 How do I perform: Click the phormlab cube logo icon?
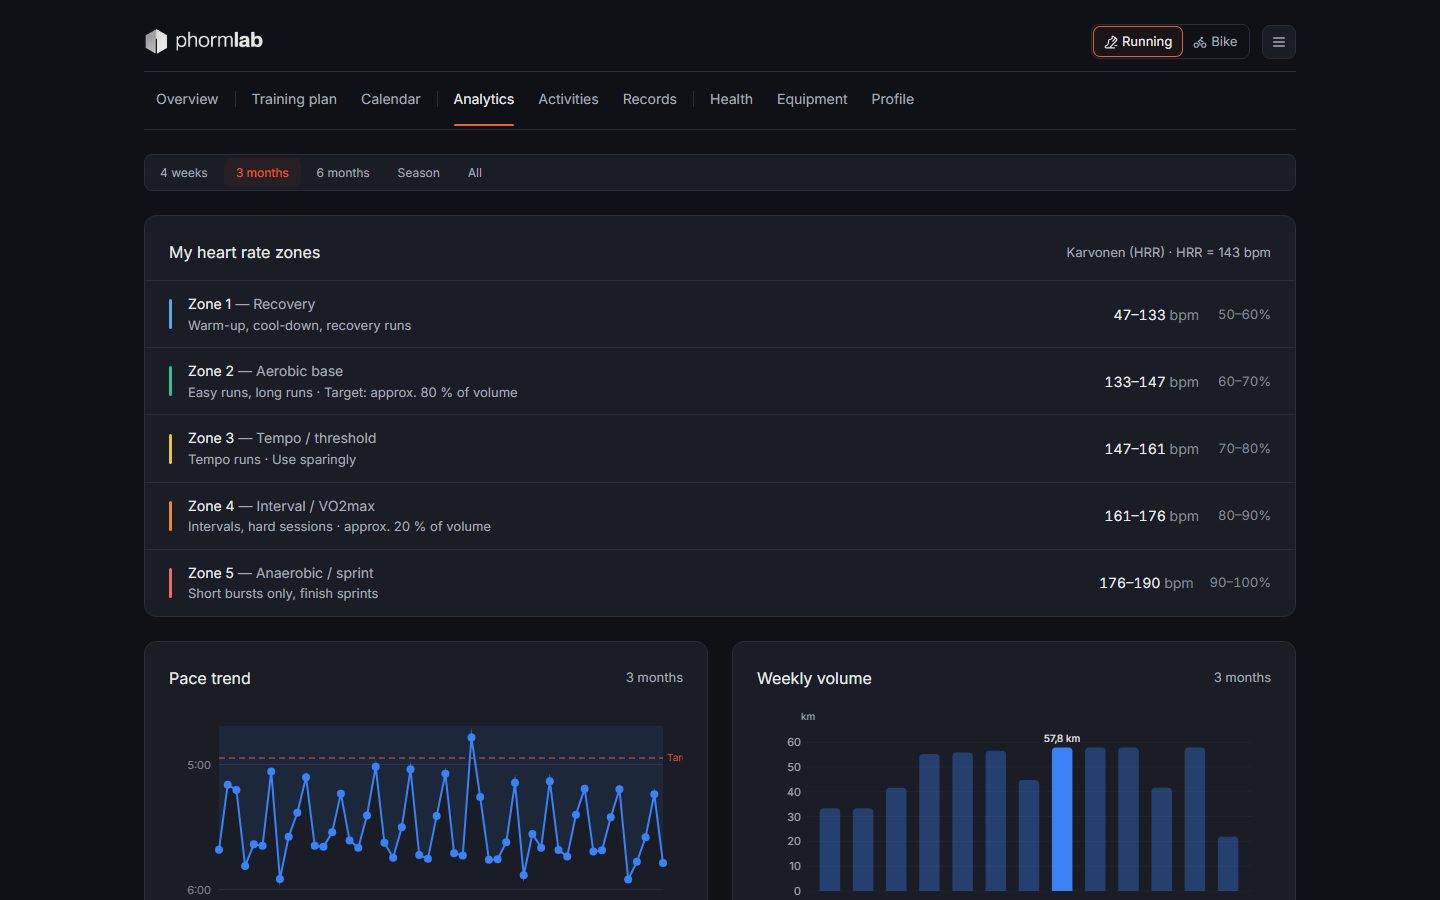pos(156,41)
